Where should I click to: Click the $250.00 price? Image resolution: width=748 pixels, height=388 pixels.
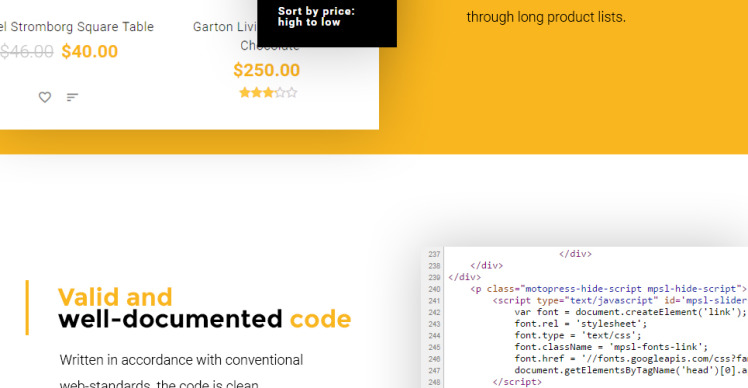[267, 70]
